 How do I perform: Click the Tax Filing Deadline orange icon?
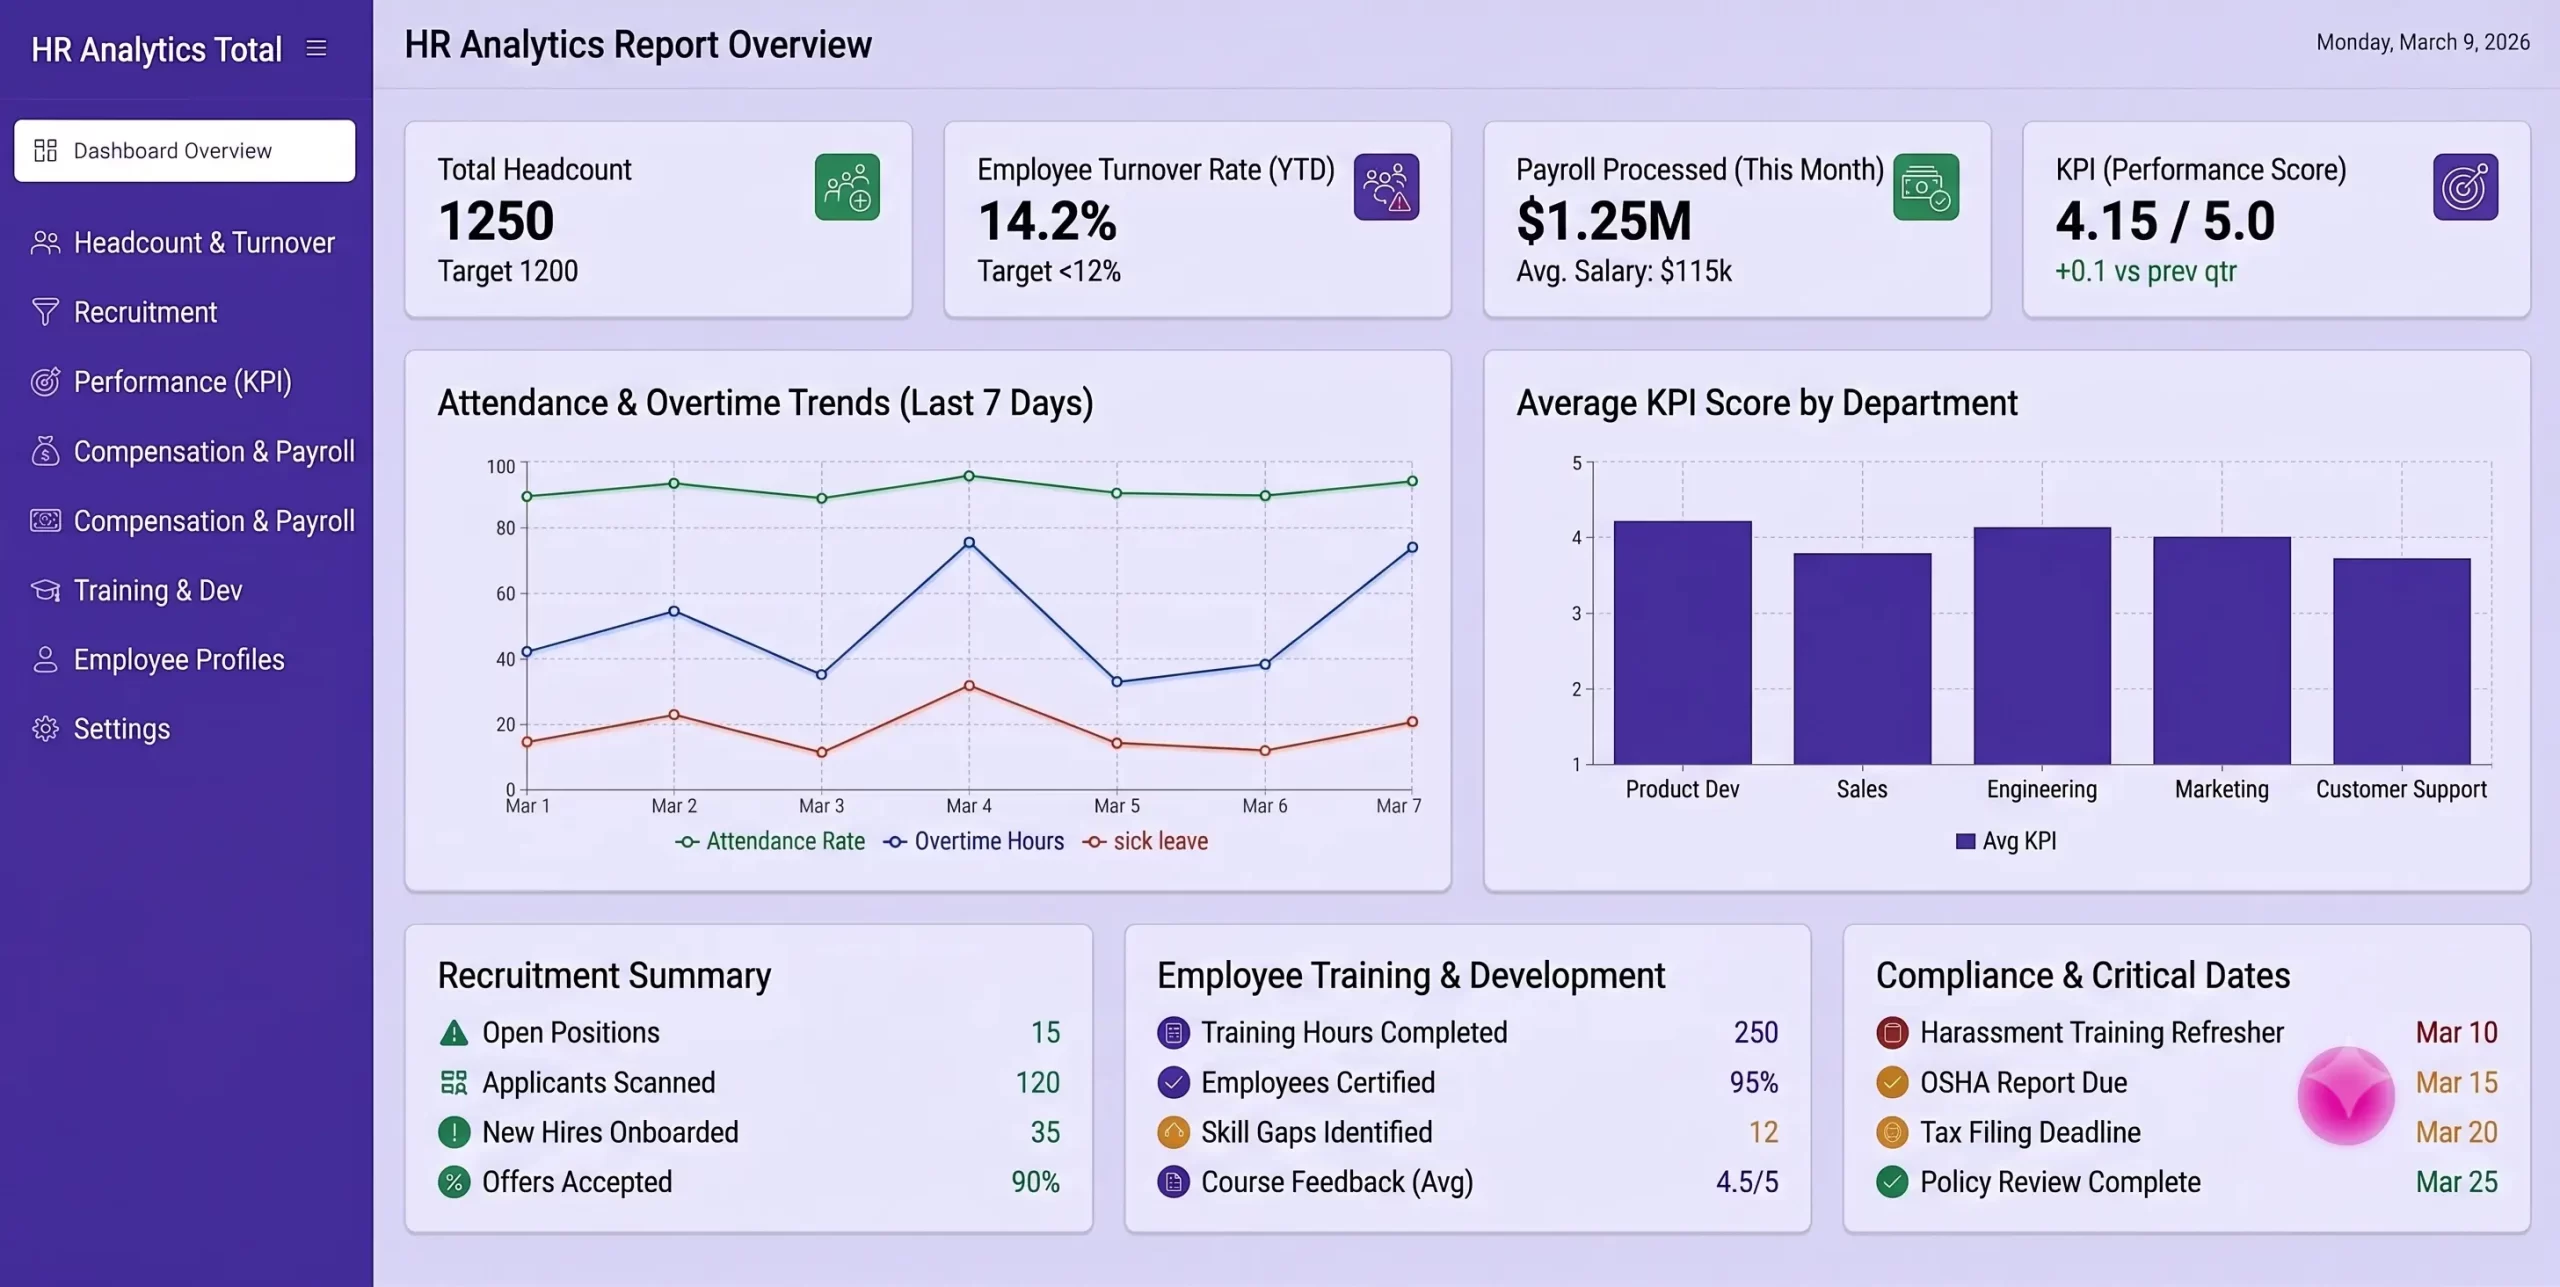pos(1892,1132)
